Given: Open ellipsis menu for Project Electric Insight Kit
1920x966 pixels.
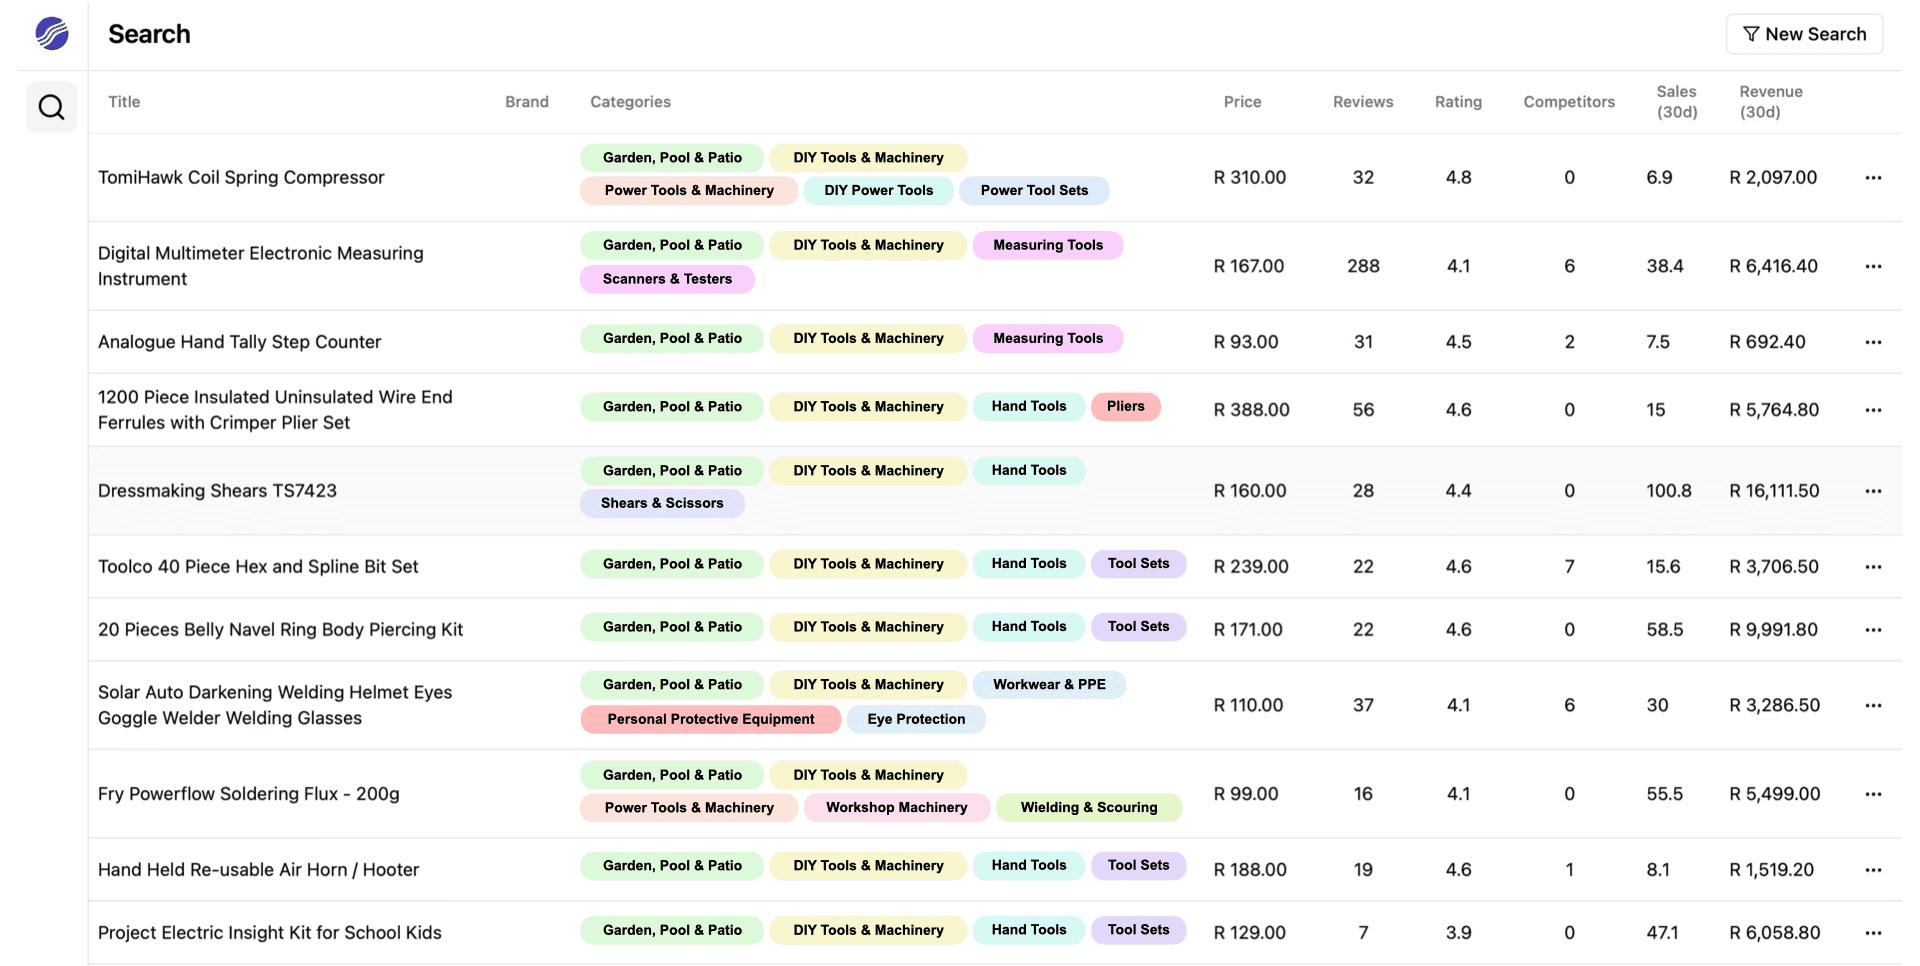Looking at the screenshot, I should tap(1873, 933).
